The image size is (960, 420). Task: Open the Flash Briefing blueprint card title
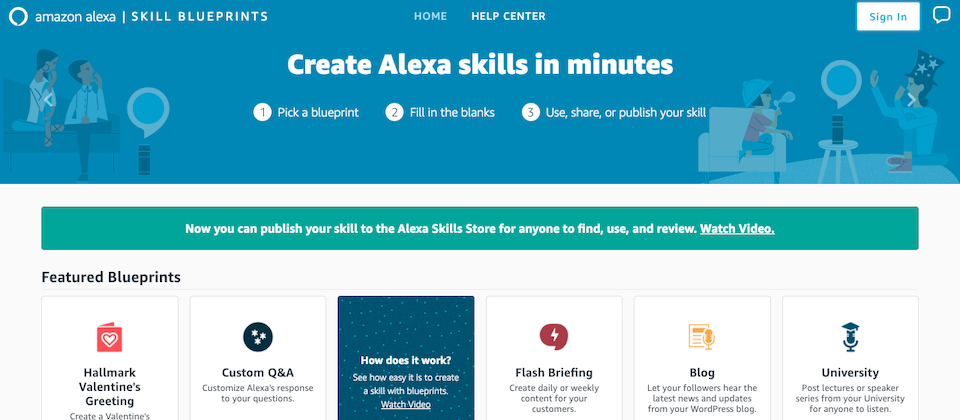[553, 372]
